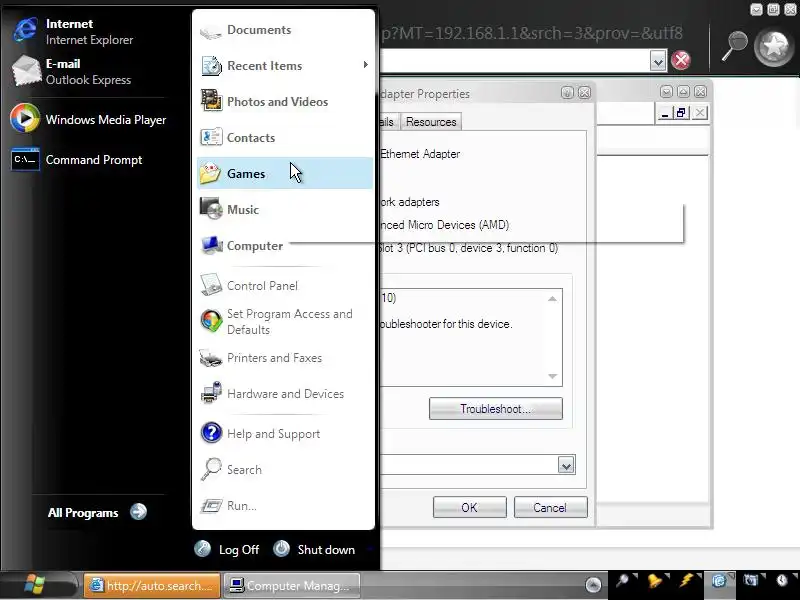Screen dimensions: 800x600
Task: Click the Troubleshoot button
Action: click(x=495, y=409)
